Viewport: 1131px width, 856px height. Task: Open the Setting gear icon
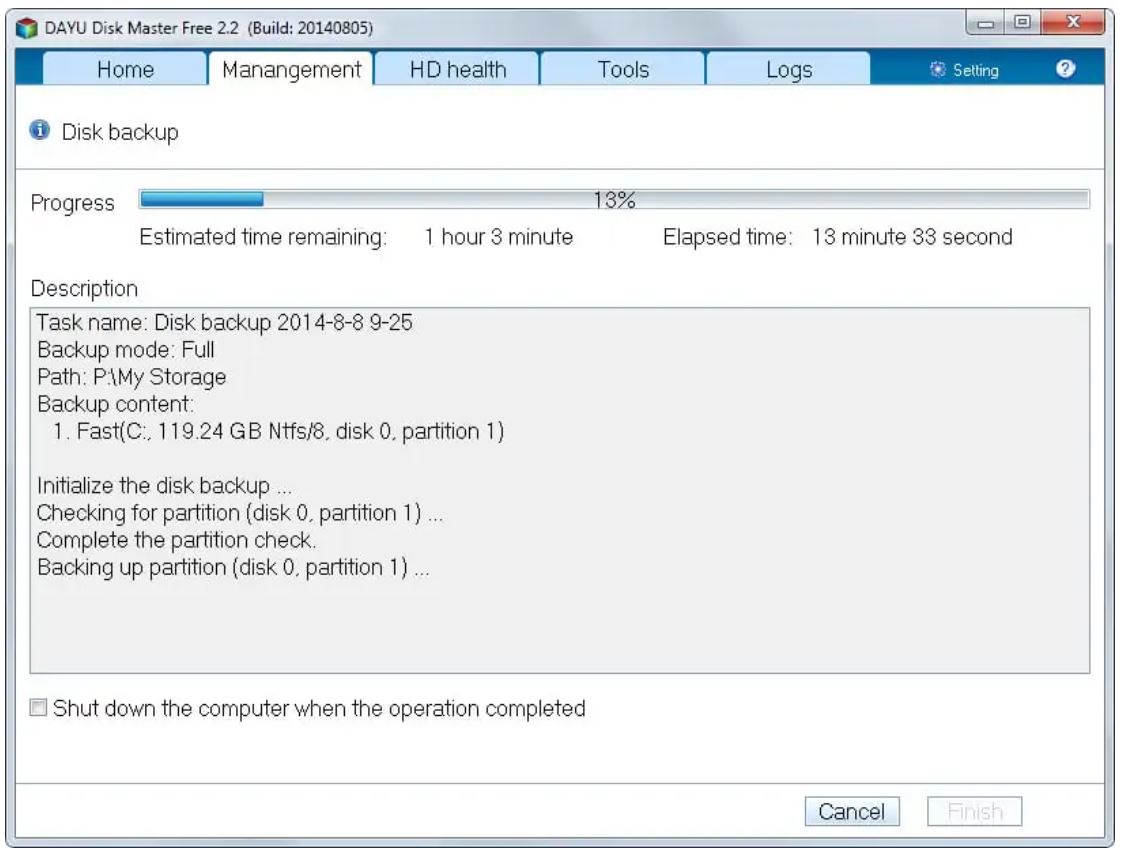937,70
